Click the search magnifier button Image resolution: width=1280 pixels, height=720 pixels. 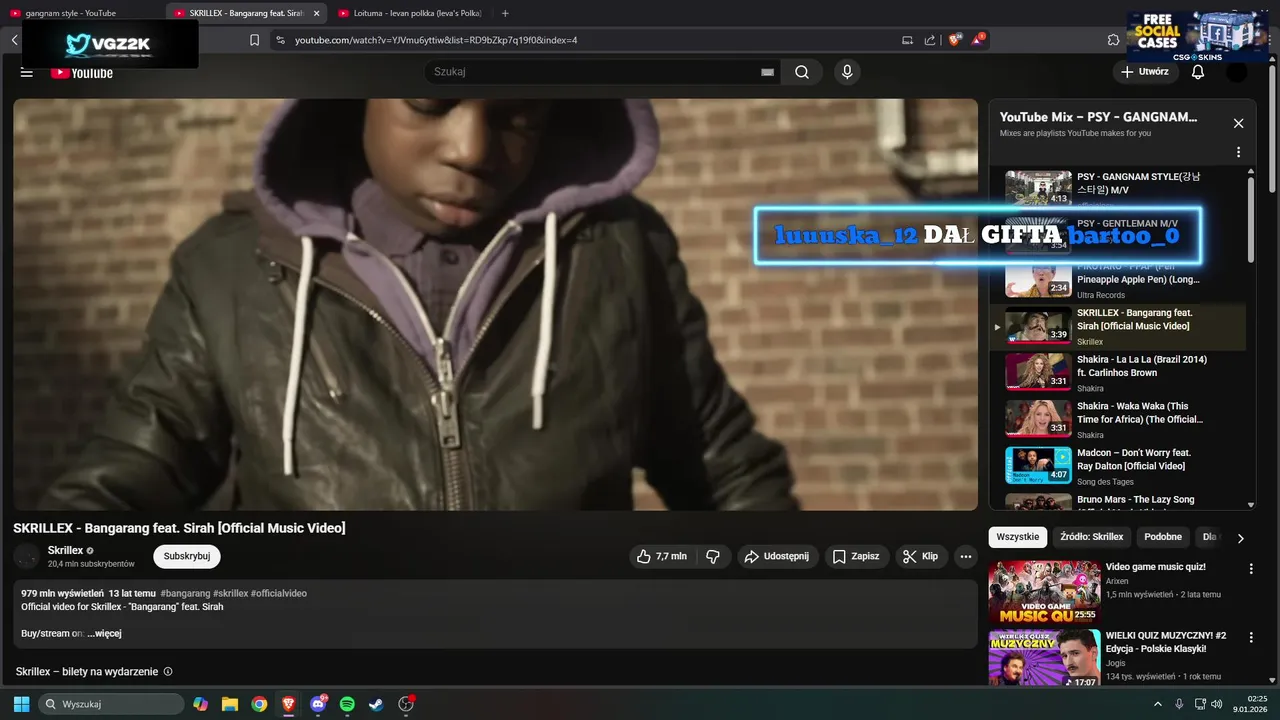coord(802,72)
